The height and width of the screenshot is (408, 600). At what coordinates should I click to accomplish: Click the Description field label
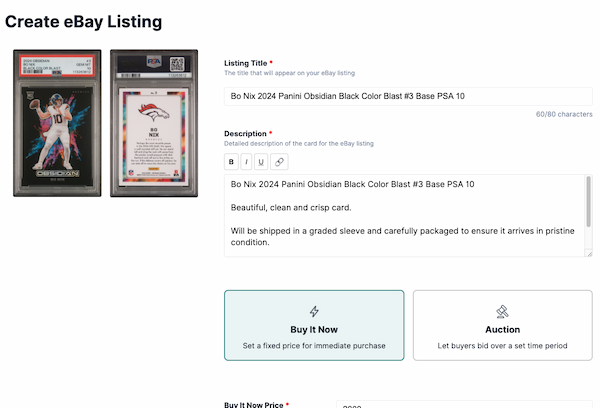click(x=245, y=134)
